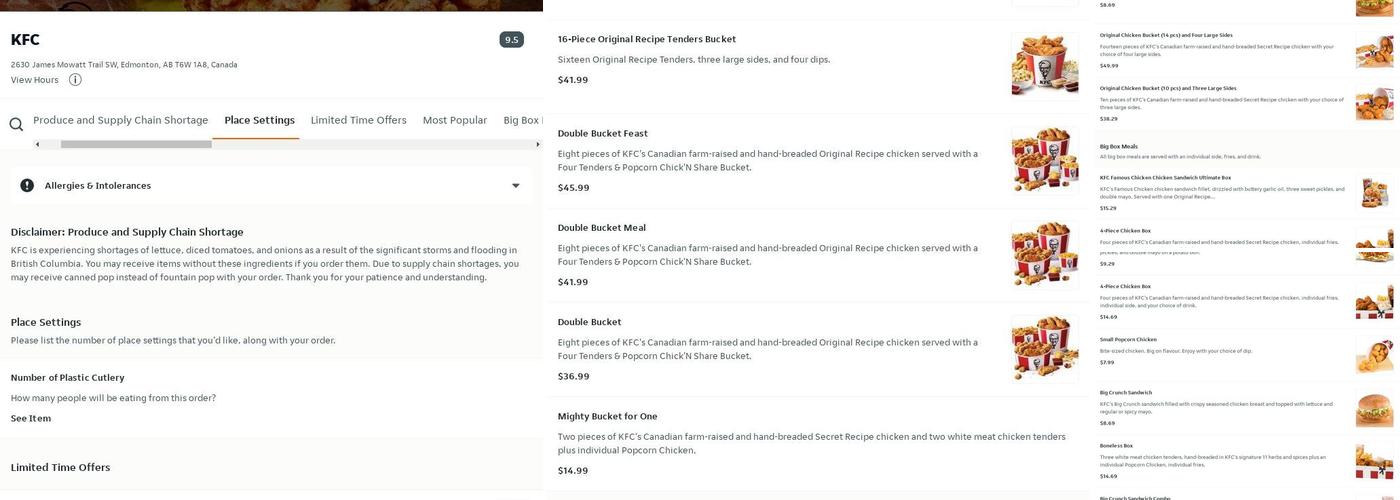This screenshot has height=500, width=1400.
Task: Open the Big Crunch Sandwich picture
Action: 1374,408
